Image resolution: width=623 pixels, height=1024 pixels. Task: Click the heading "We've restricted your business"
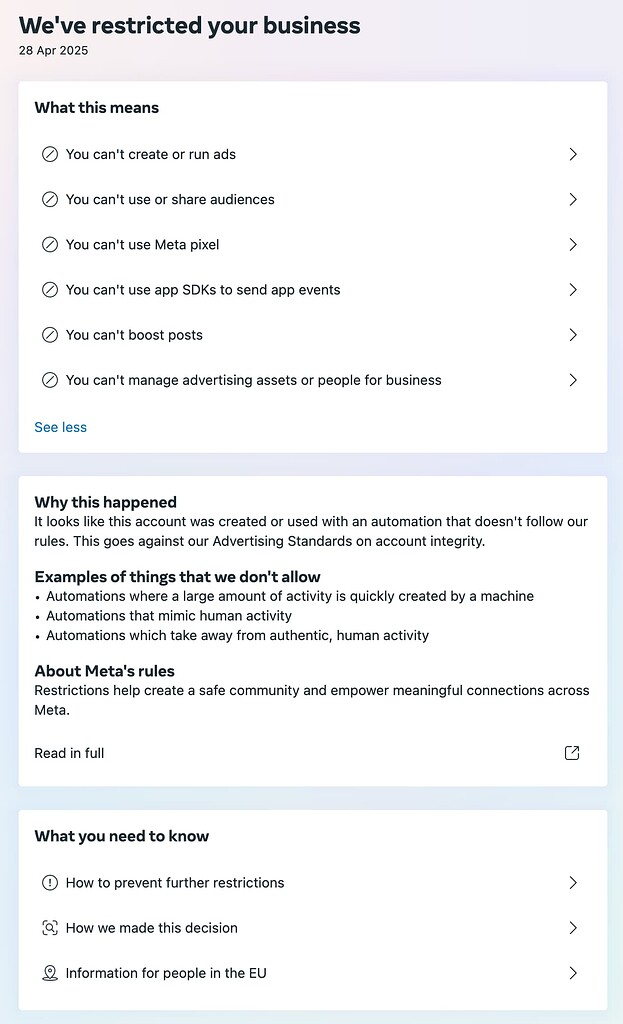coord(189,25)
